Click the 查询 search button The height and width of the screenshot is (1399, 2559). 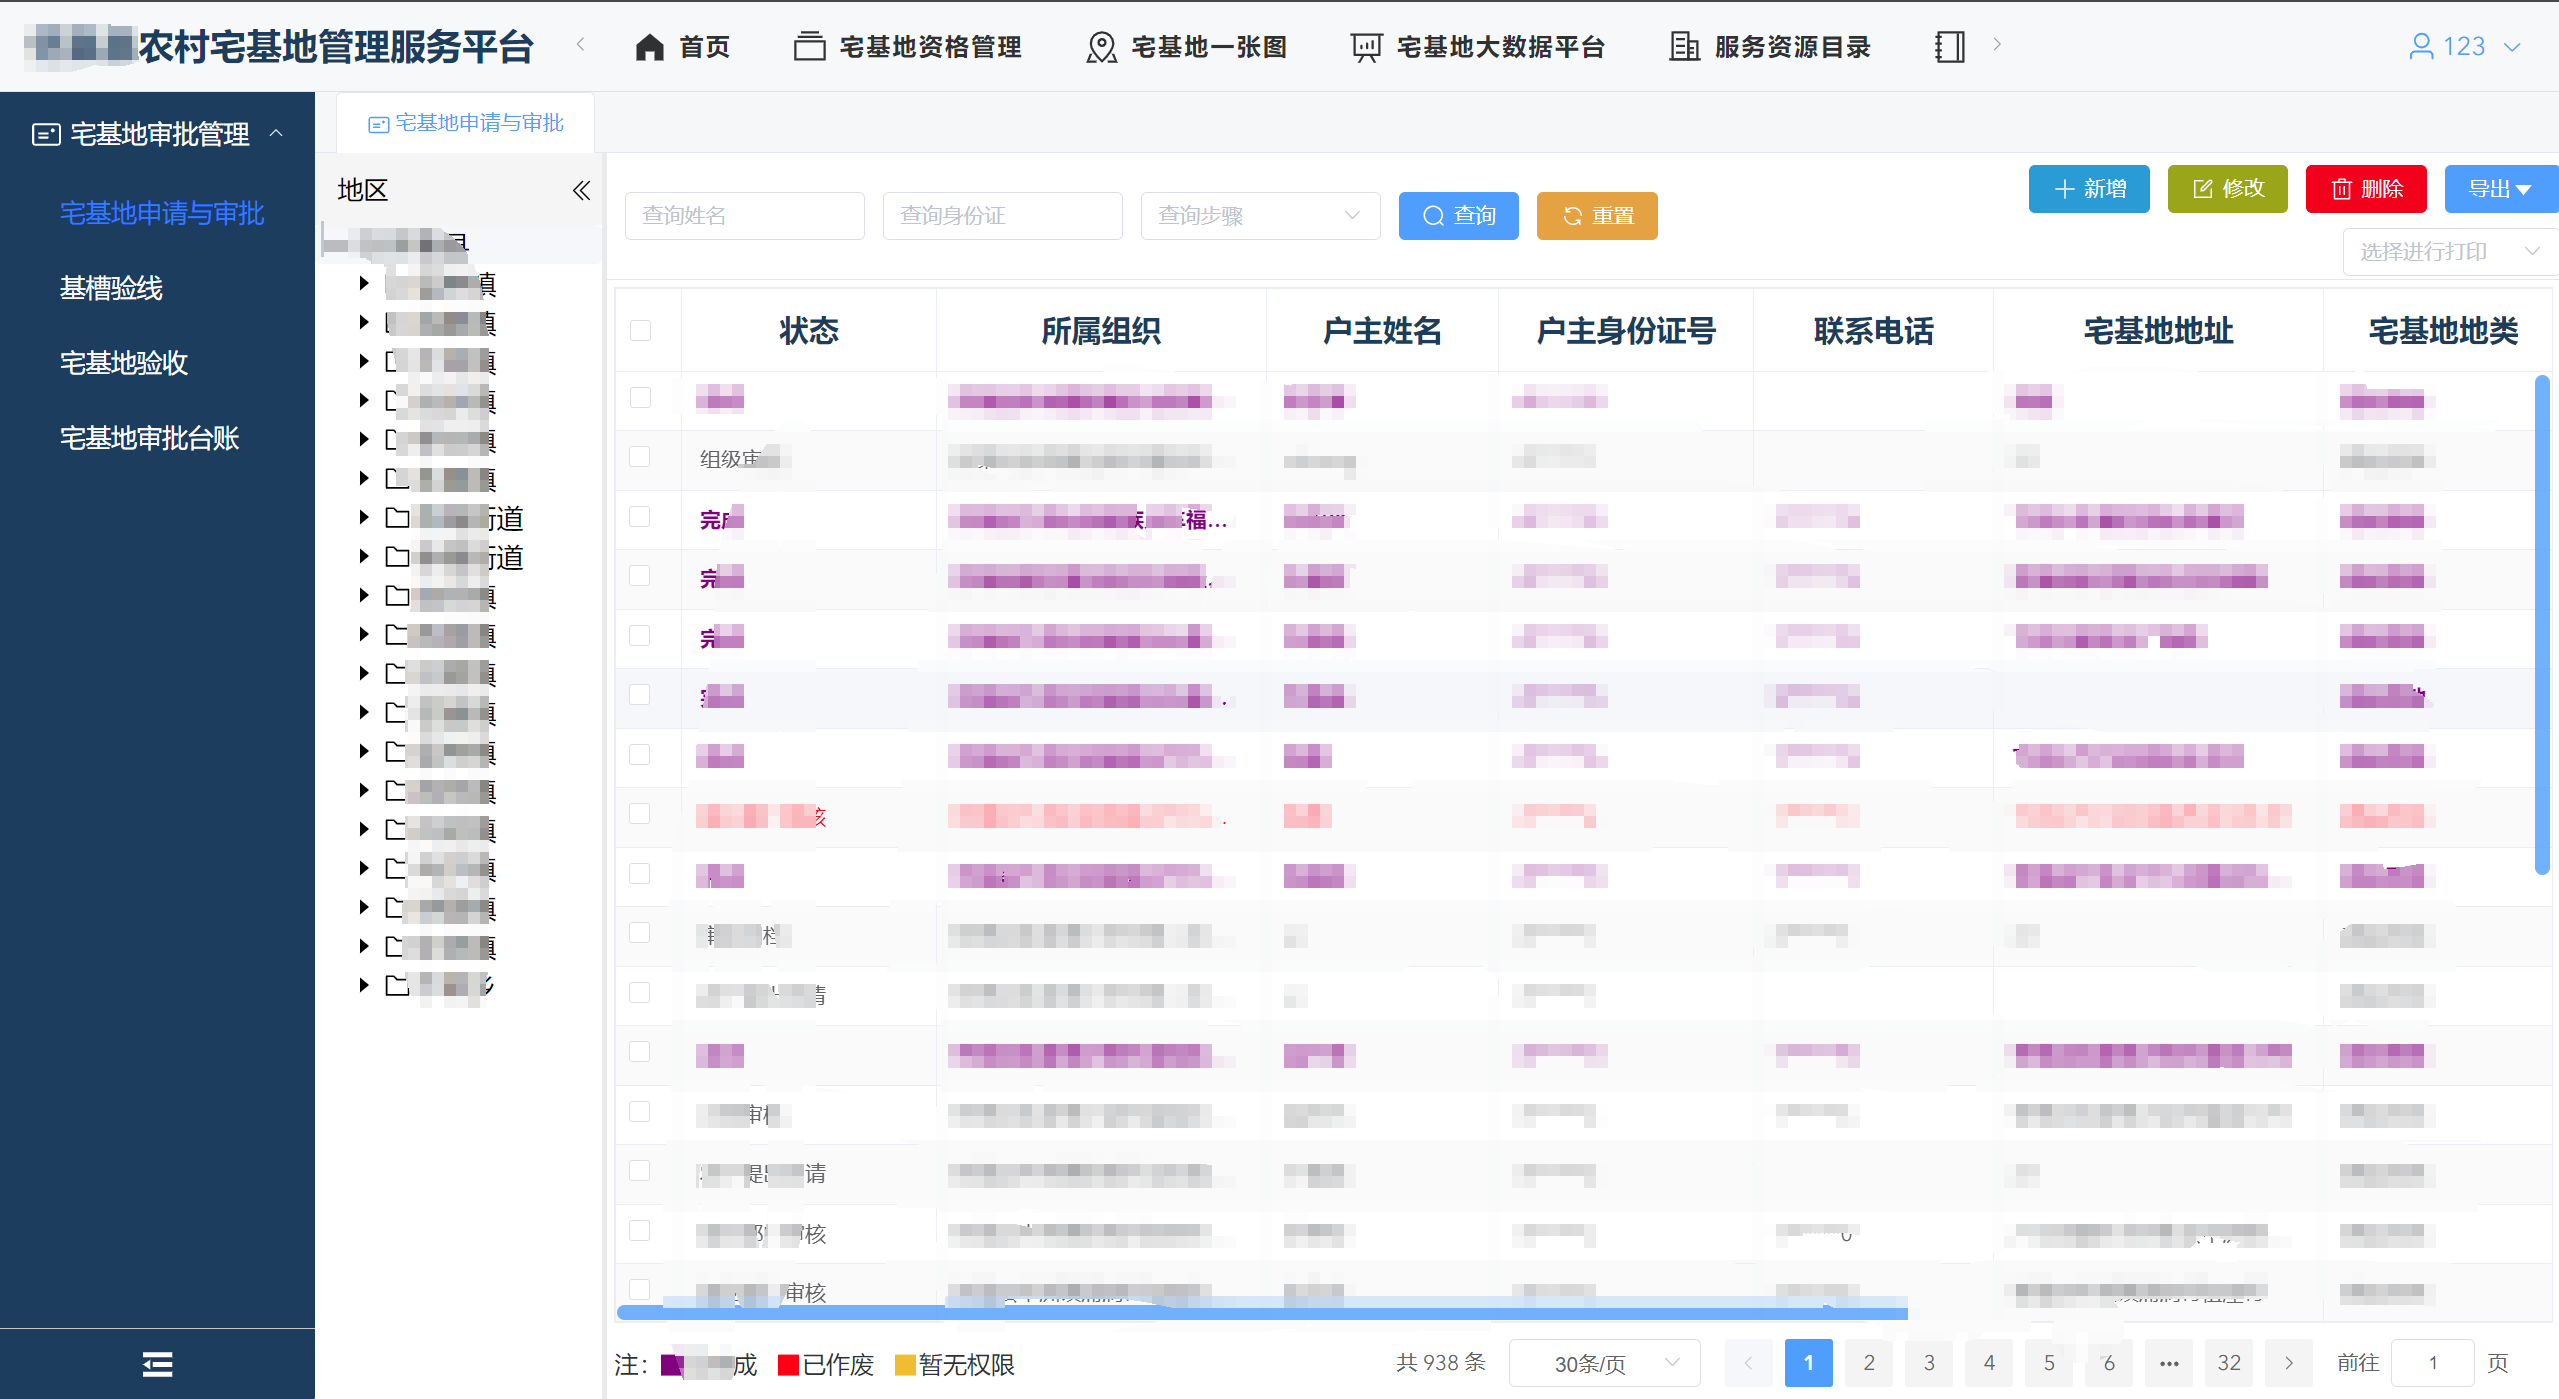click(x=1458, y=216)
